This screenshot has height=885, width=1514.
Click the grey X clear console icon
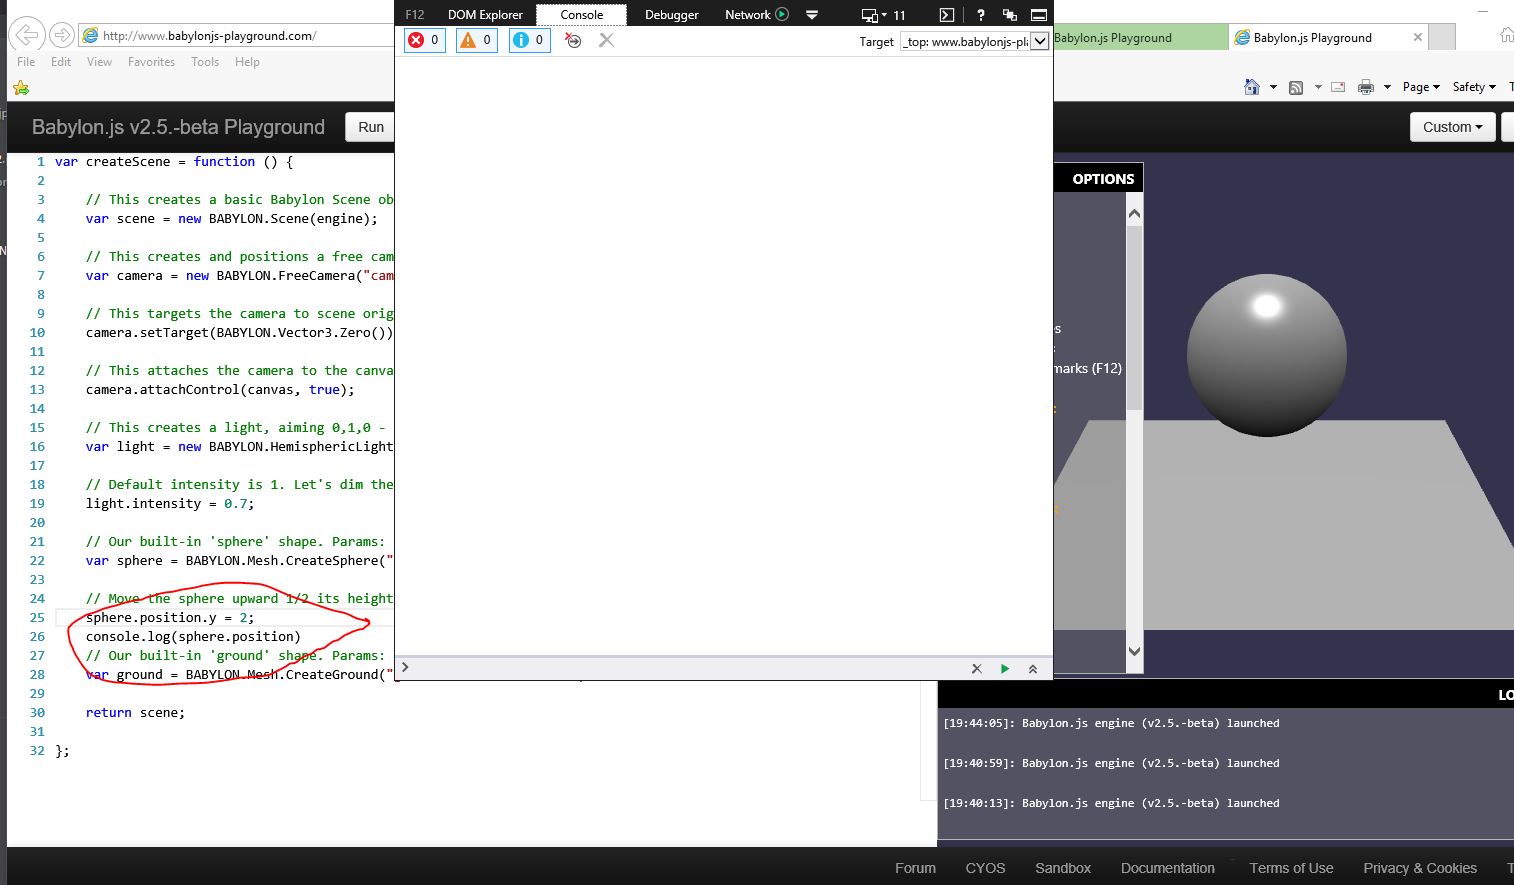[606, 40]
